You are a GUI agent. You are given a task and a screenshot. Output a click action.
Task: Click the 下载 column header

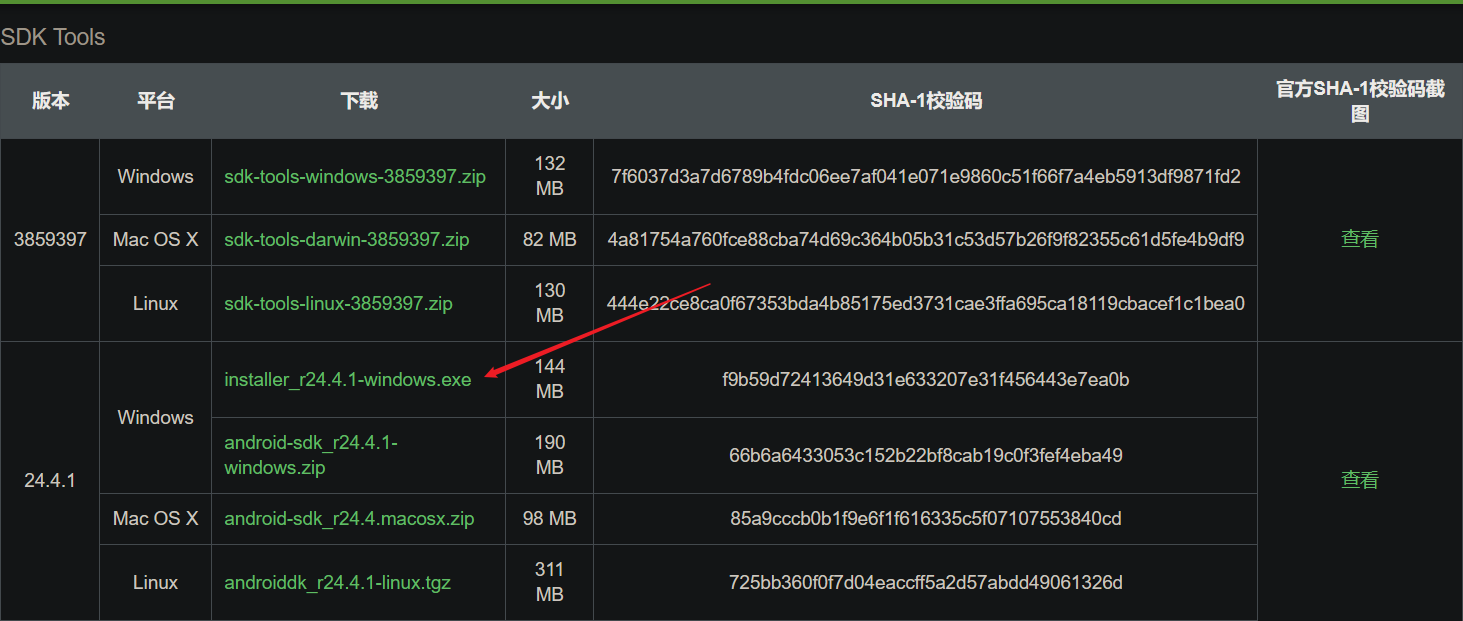click(x=359, y=101)
